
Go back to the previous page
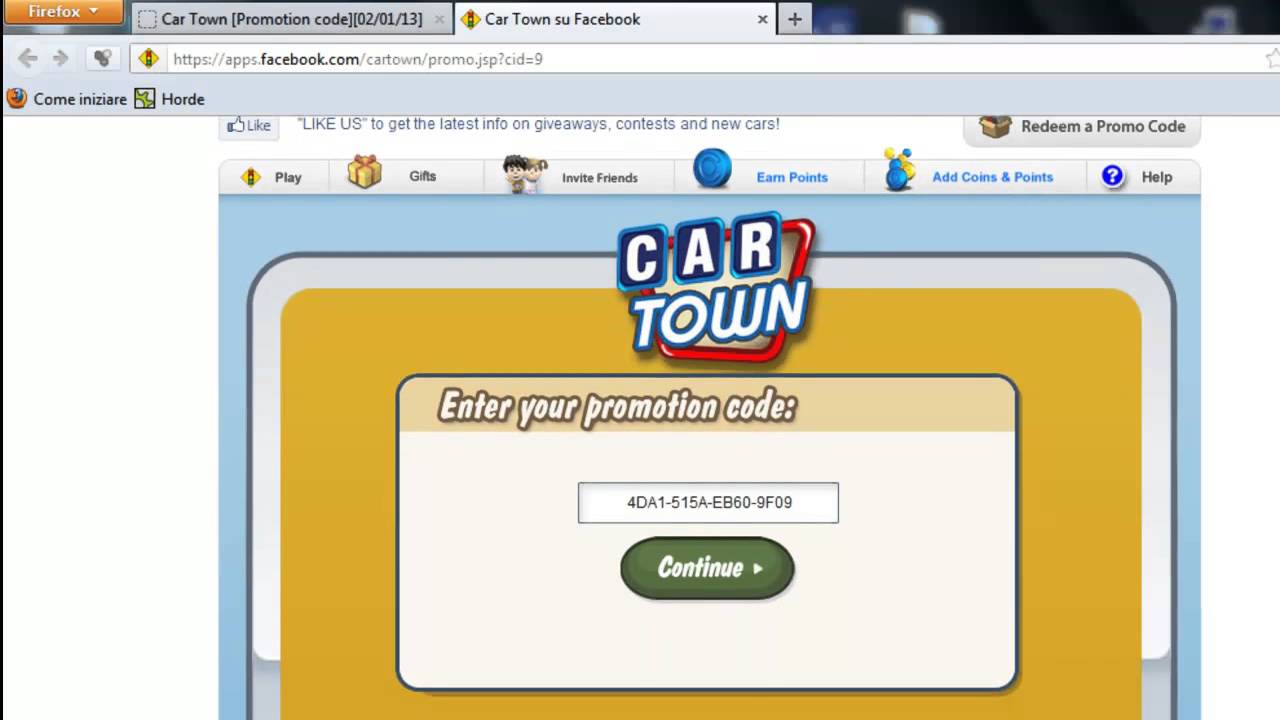28,59
